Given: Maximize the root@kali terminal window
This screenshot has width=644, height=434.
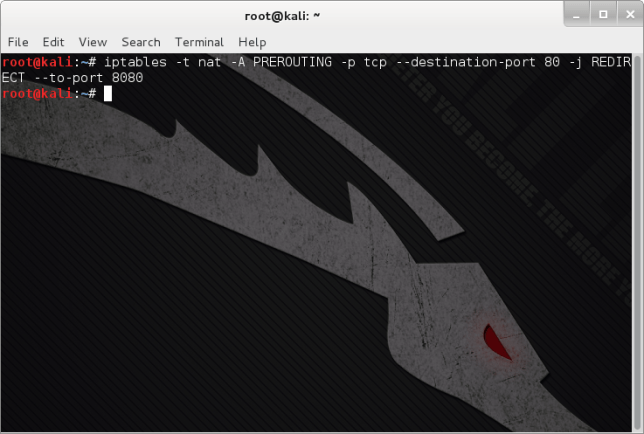Looking at the screenshot, I should point(603,14).
